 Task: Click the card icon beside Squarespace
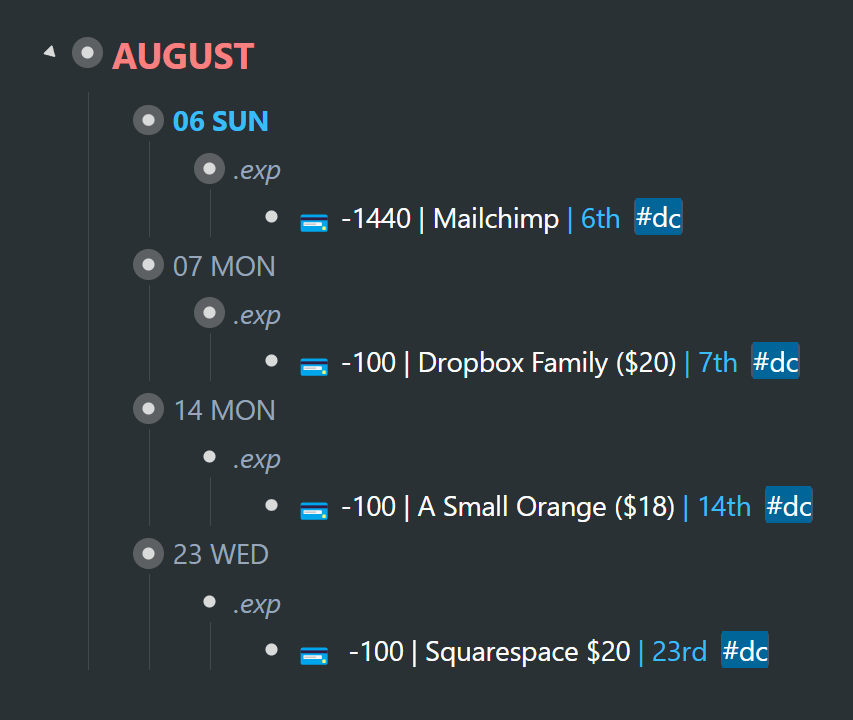314,655
